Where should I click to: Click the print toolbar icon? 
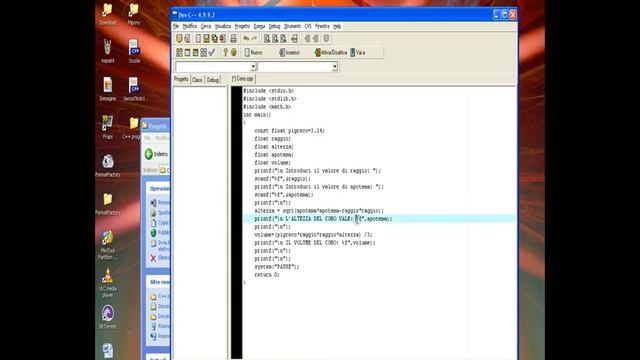(x=233, y=39)
